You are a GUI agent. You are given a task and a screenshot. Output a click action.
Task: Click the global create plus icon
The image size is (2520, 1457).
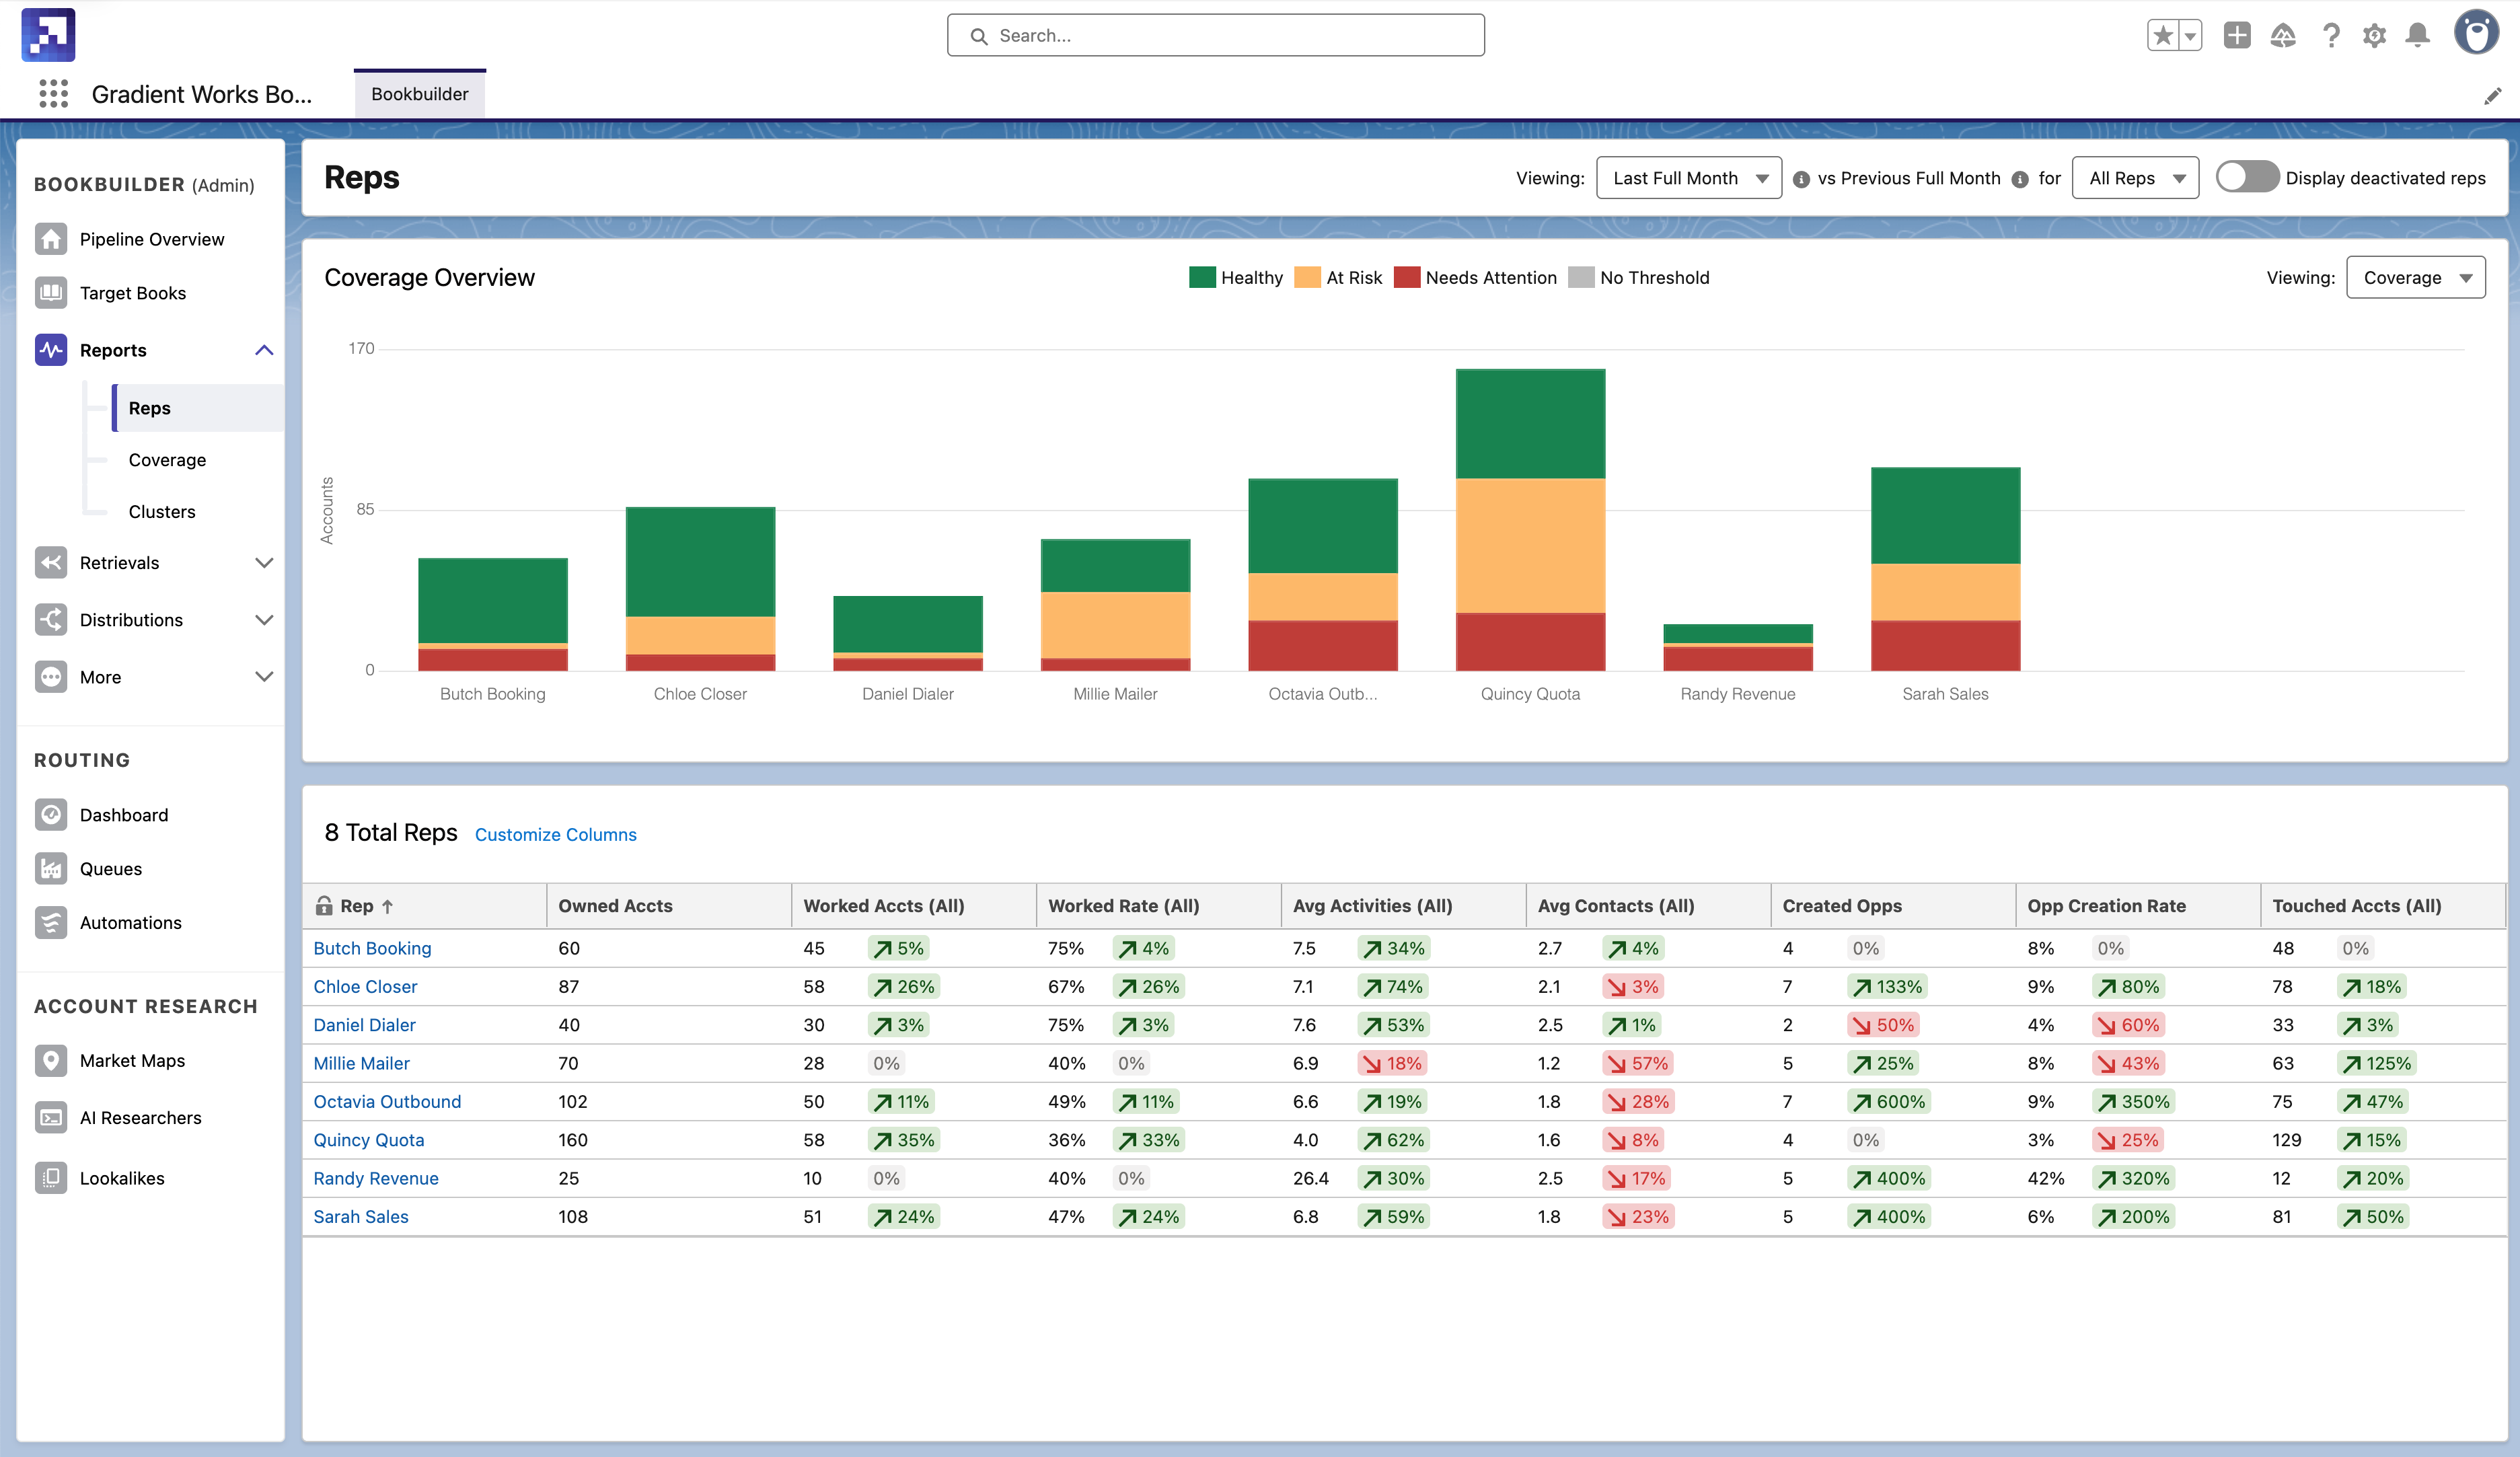coord(2236,36)
